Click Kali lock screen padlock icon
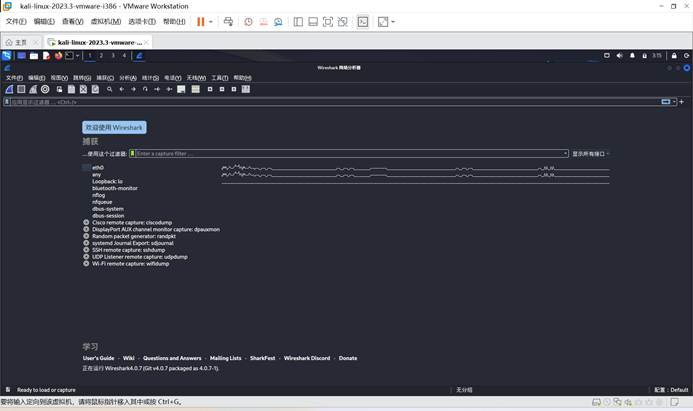 click(x=674, y=56)
